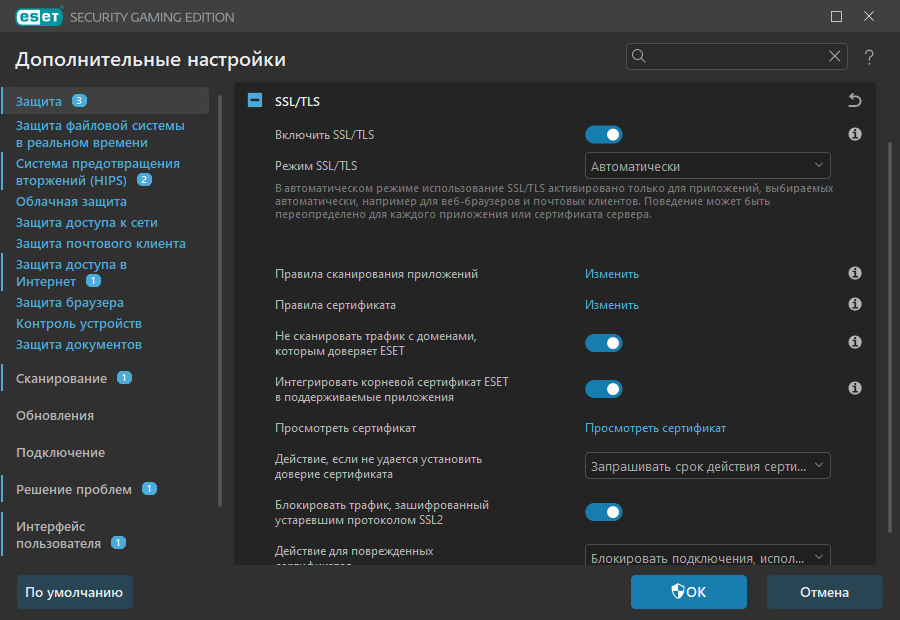Click badge 3 next to Защита
This screenshot has width=900, height=620.
point(79,100)
